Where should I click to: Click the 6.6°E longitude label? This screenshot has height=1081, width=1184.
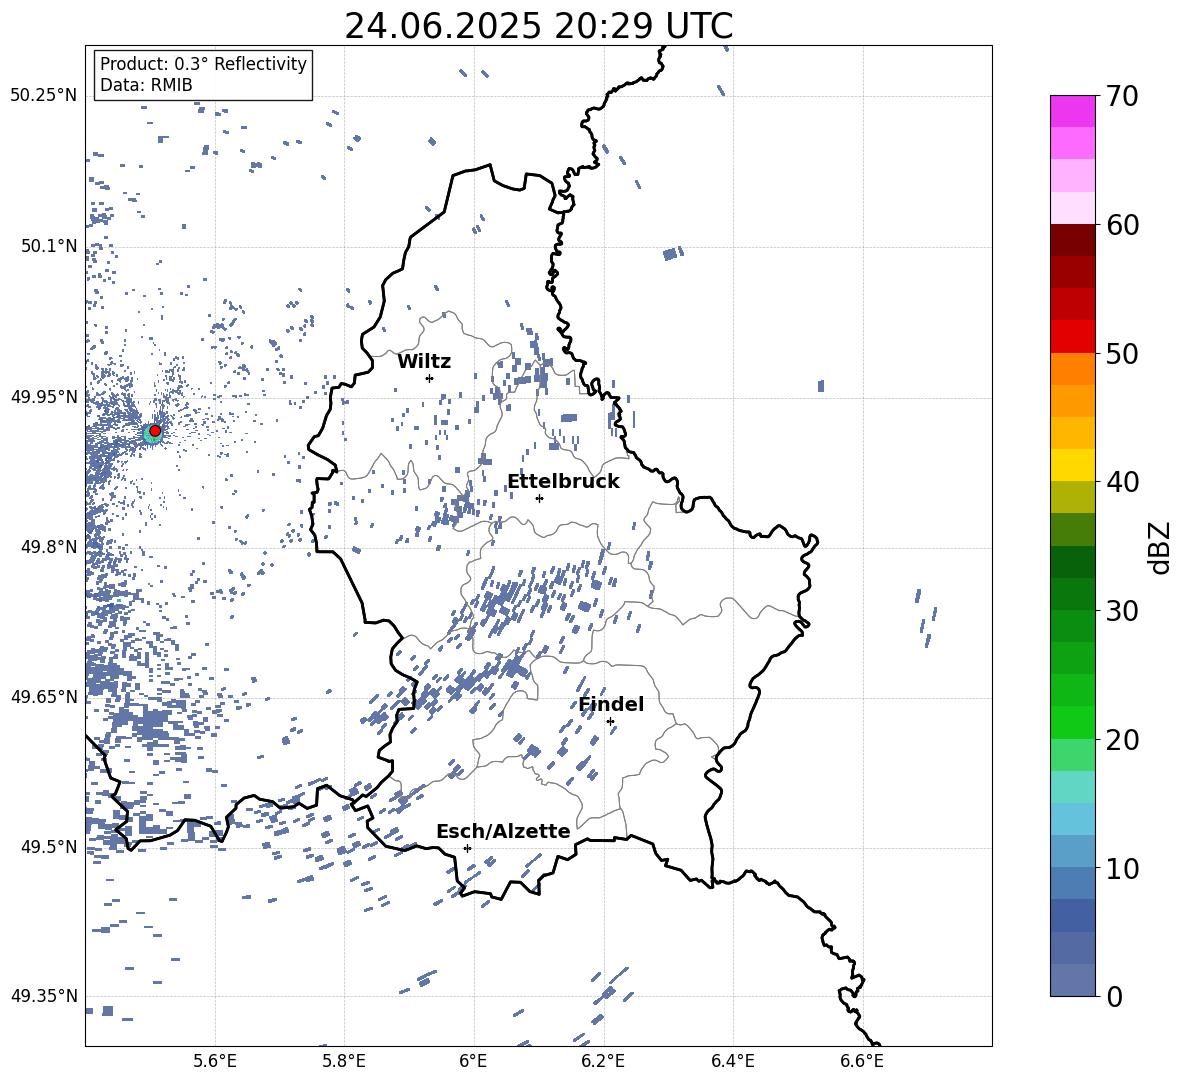coord(862,1061)
